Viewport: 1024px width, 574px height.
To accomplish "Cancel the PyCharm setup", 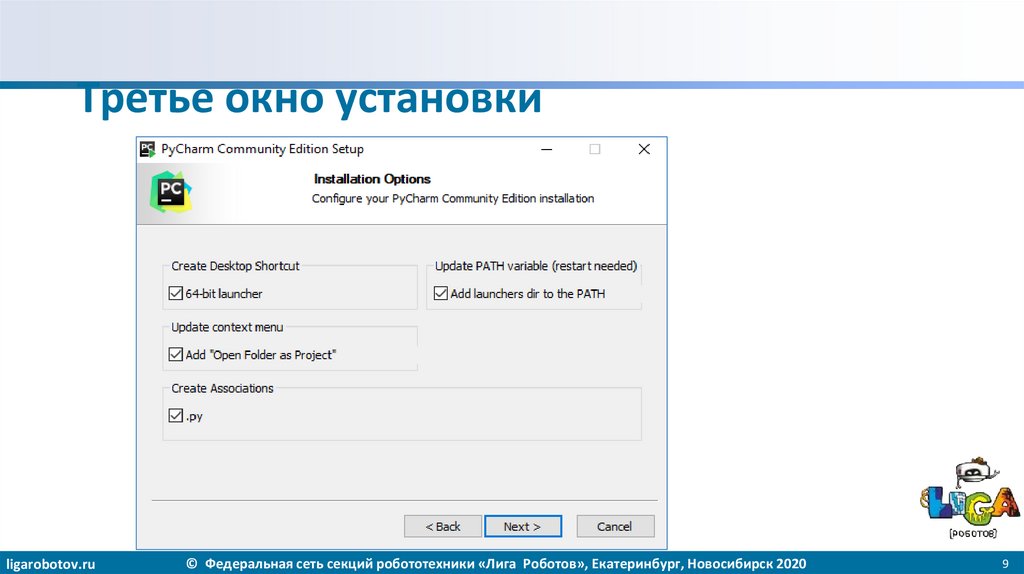I will 615,526.
